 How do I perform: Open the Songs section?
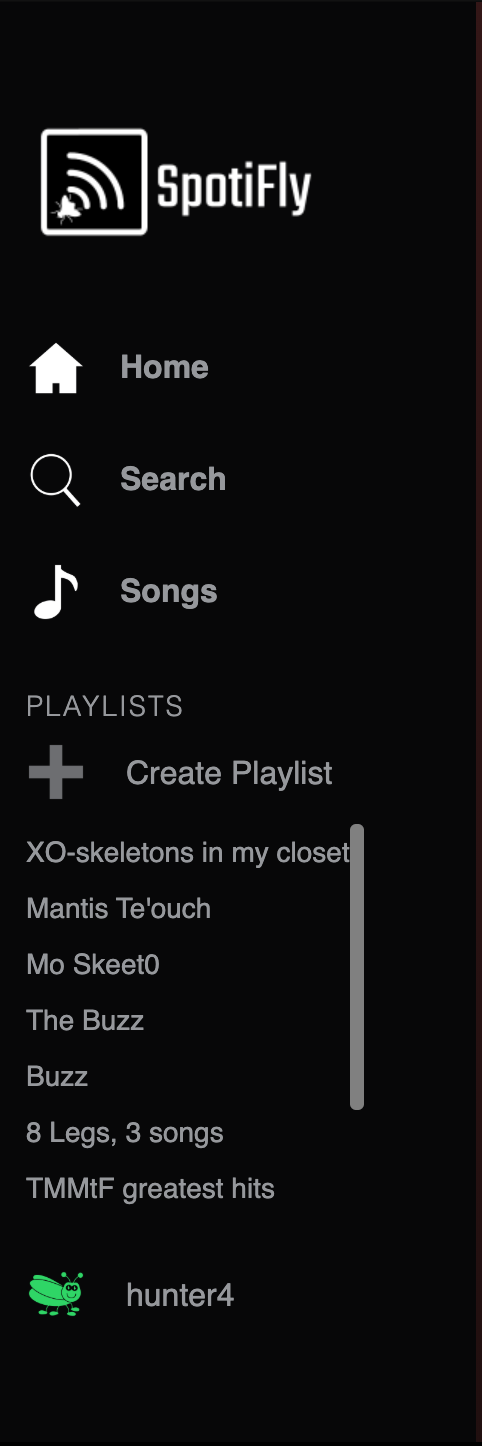pos(169,591)
